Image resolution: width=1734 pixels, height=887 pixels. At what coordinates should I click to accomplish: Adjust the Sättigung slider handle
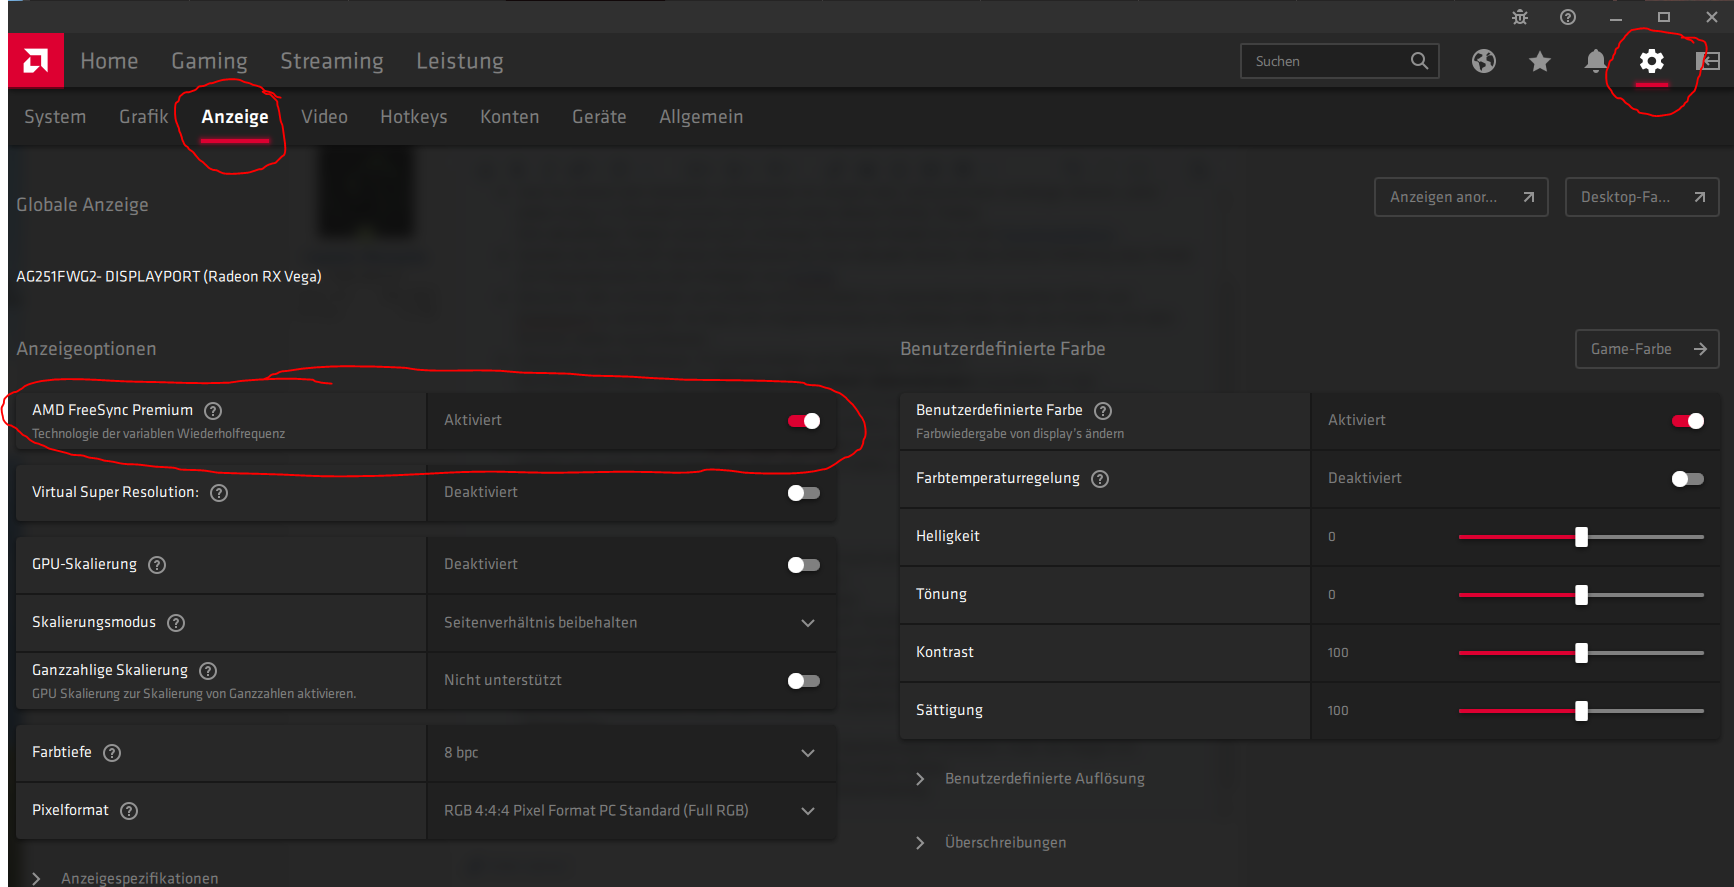pyautogui.click(x=1581, y=711)
